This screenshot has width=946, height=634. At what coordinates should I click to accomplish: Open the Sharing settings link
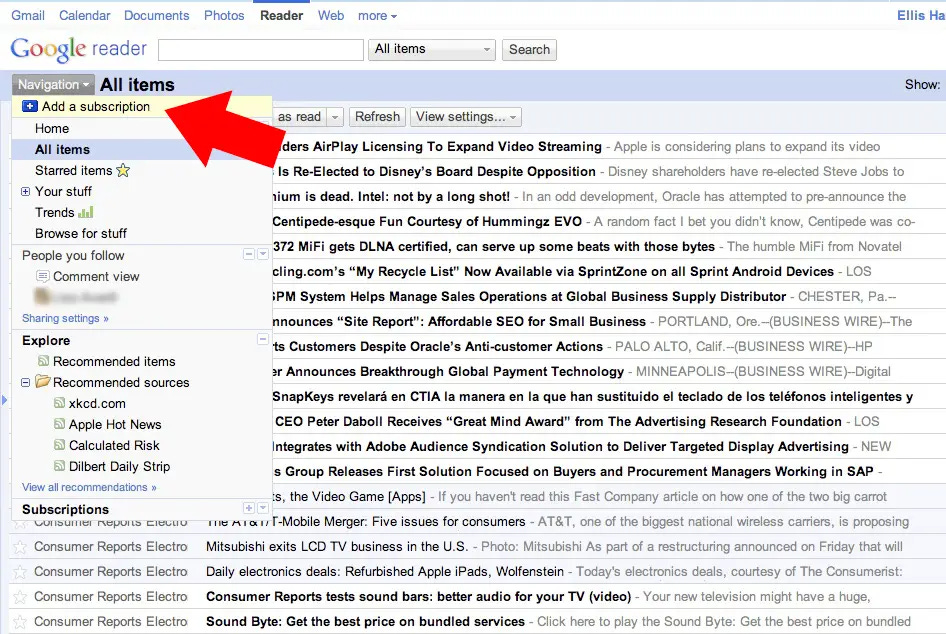(x=65, y=318)
